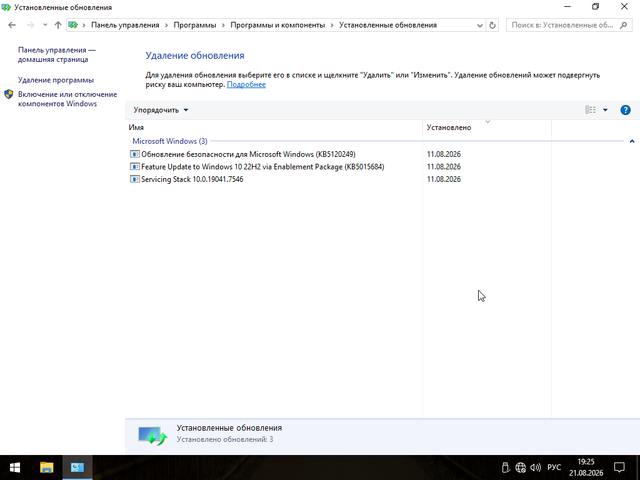640x480 pixels.
Task: Click the USB safely remove tray icon
Action: (x=505, y=467)
